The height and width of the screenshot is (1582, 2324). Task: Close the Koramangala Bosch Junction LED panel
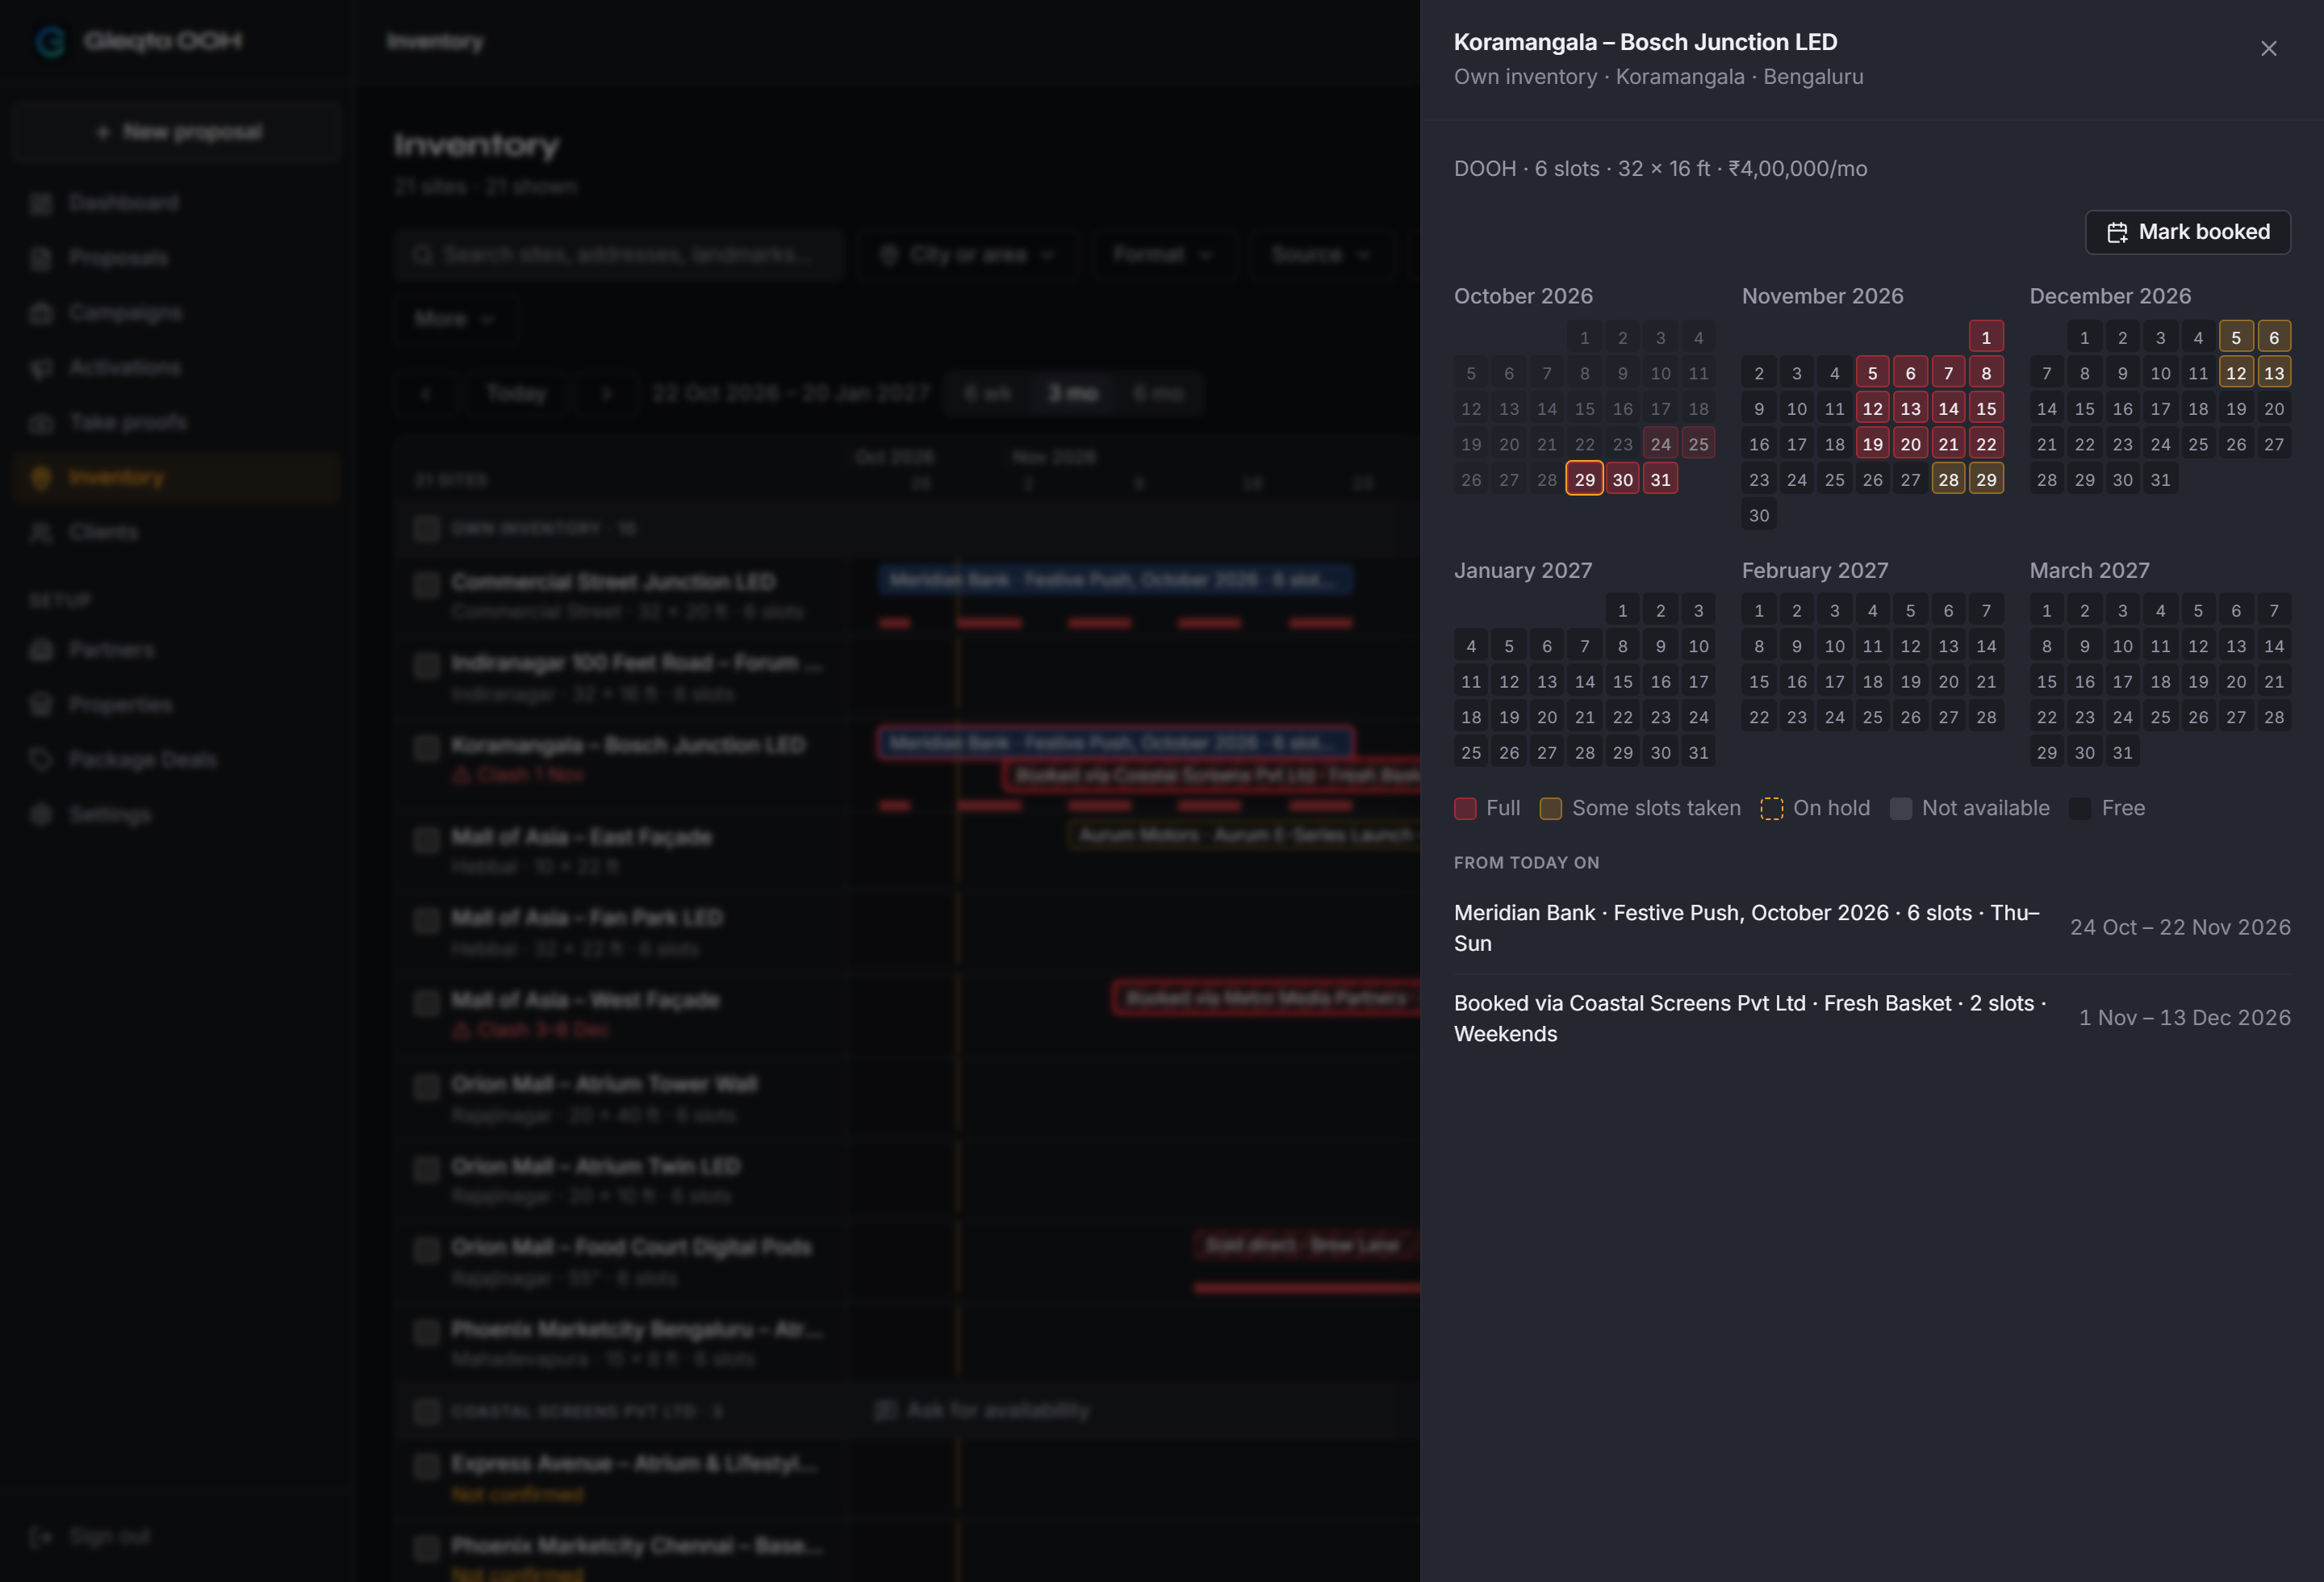point(2268,48)
